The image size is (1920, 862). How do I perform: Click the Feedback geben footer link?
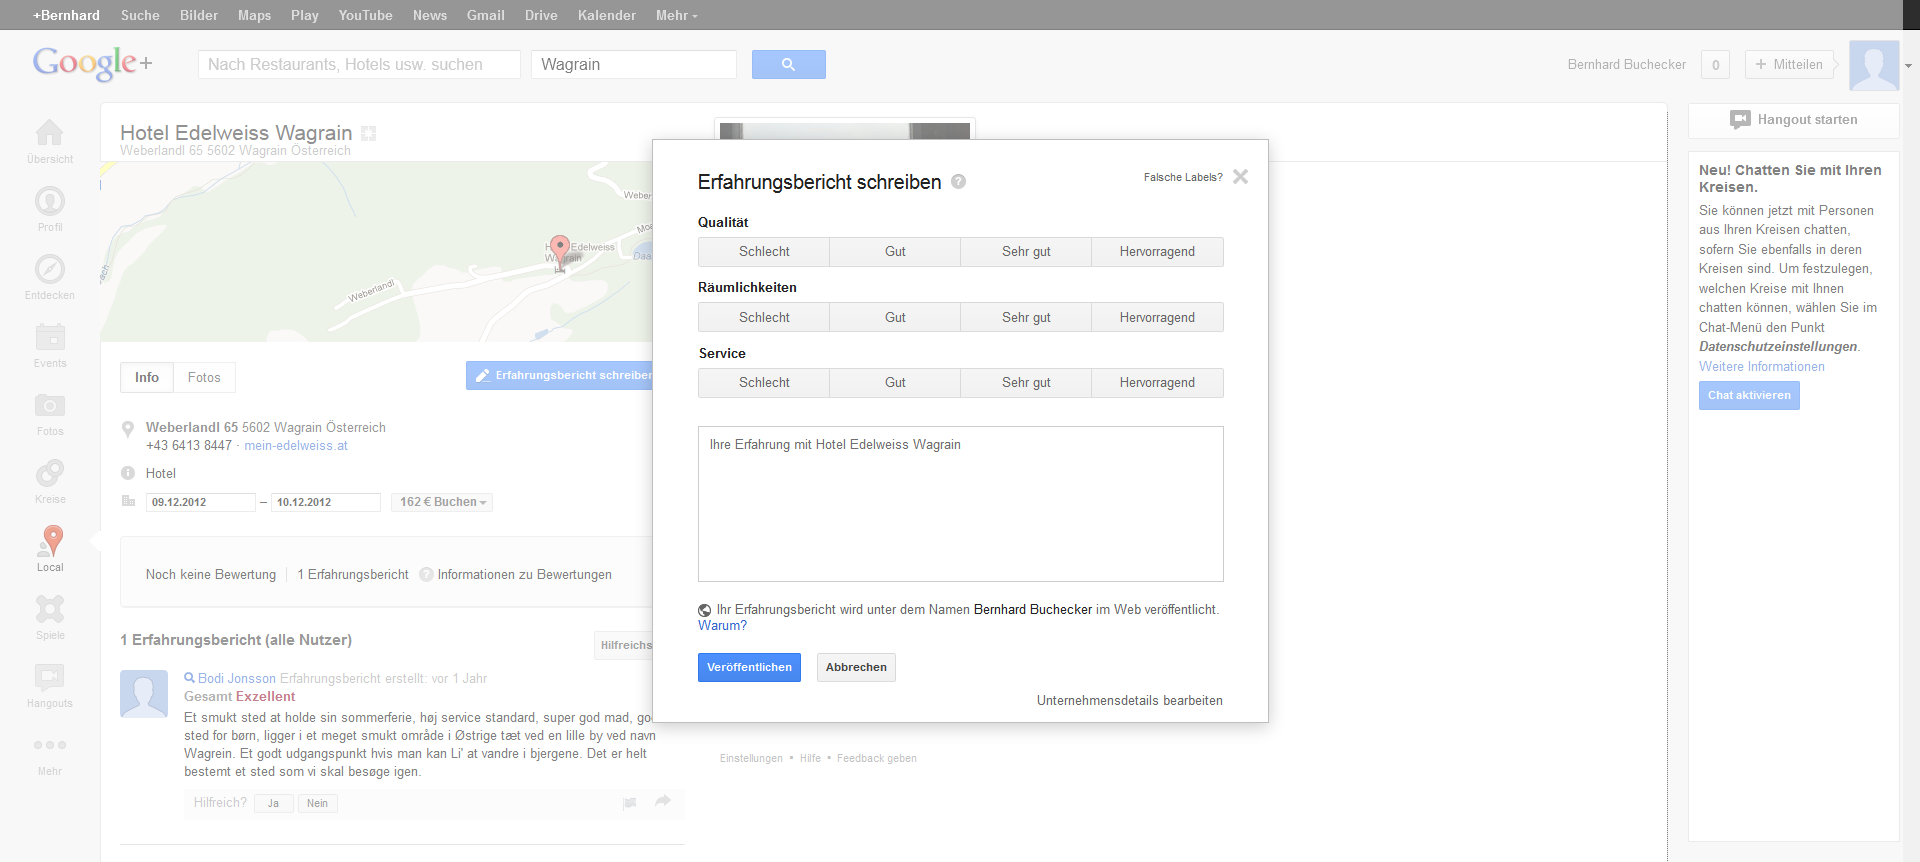pos(876,758)
